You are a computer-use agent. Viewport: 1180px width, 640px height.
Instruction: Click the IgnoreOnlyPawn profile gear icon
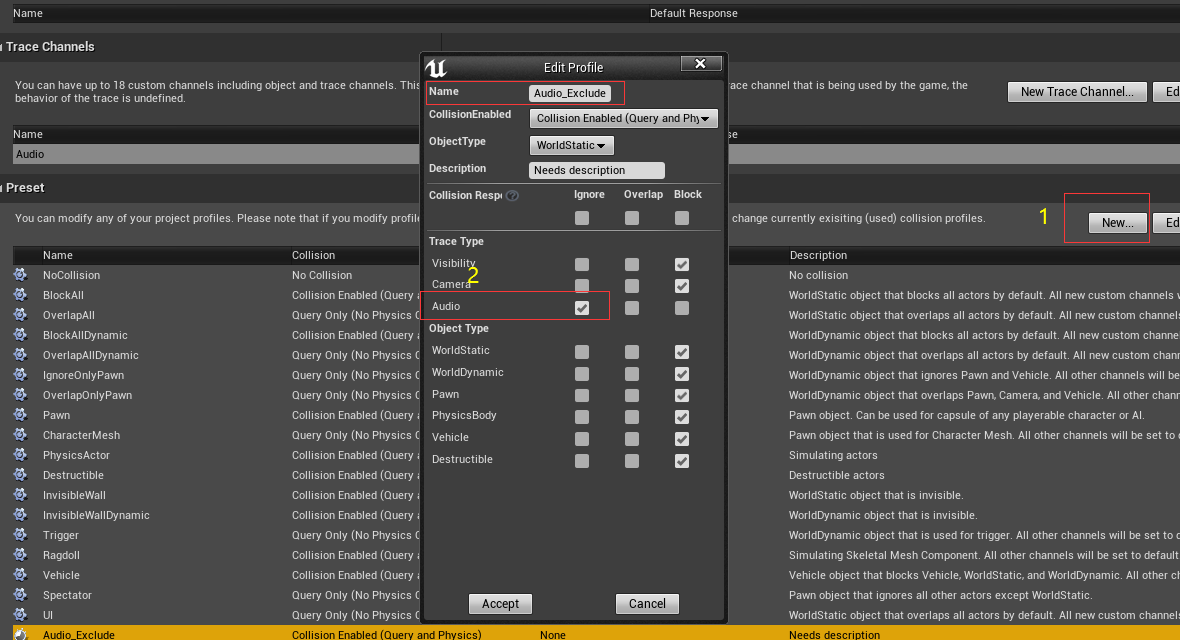coord(20,375)
